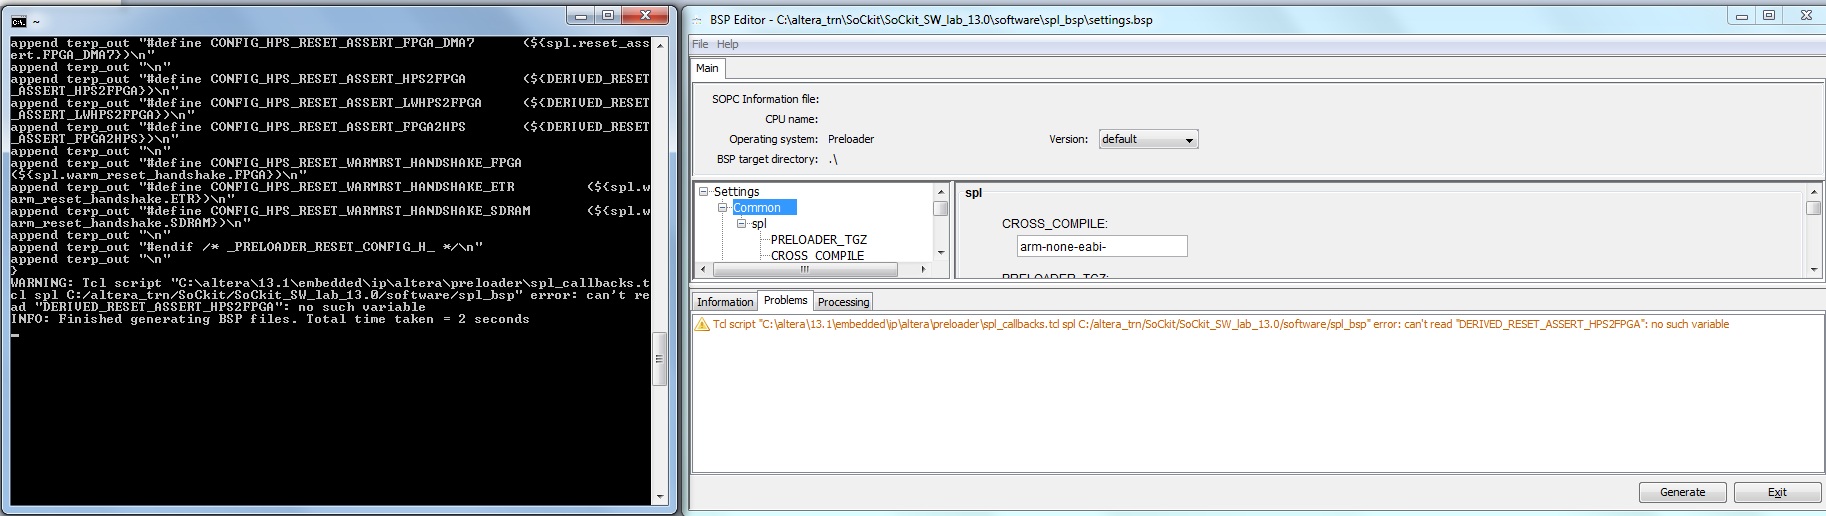Viewport: 1826px width, 516px height.
Task: Click the settings tree scroll-left arrow
Action: 703,269
